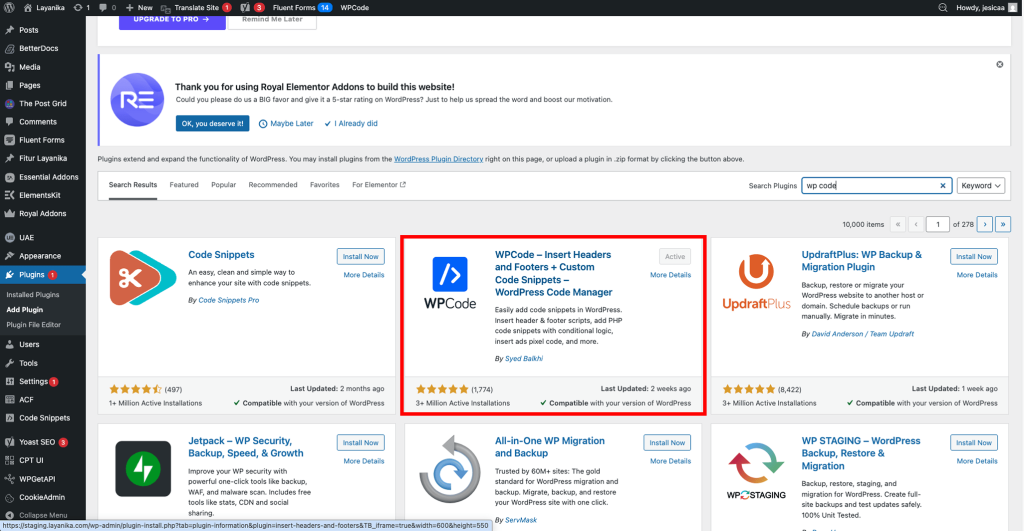
Task: Open the Keyword search type dropdown
Action: coord(980,186)
